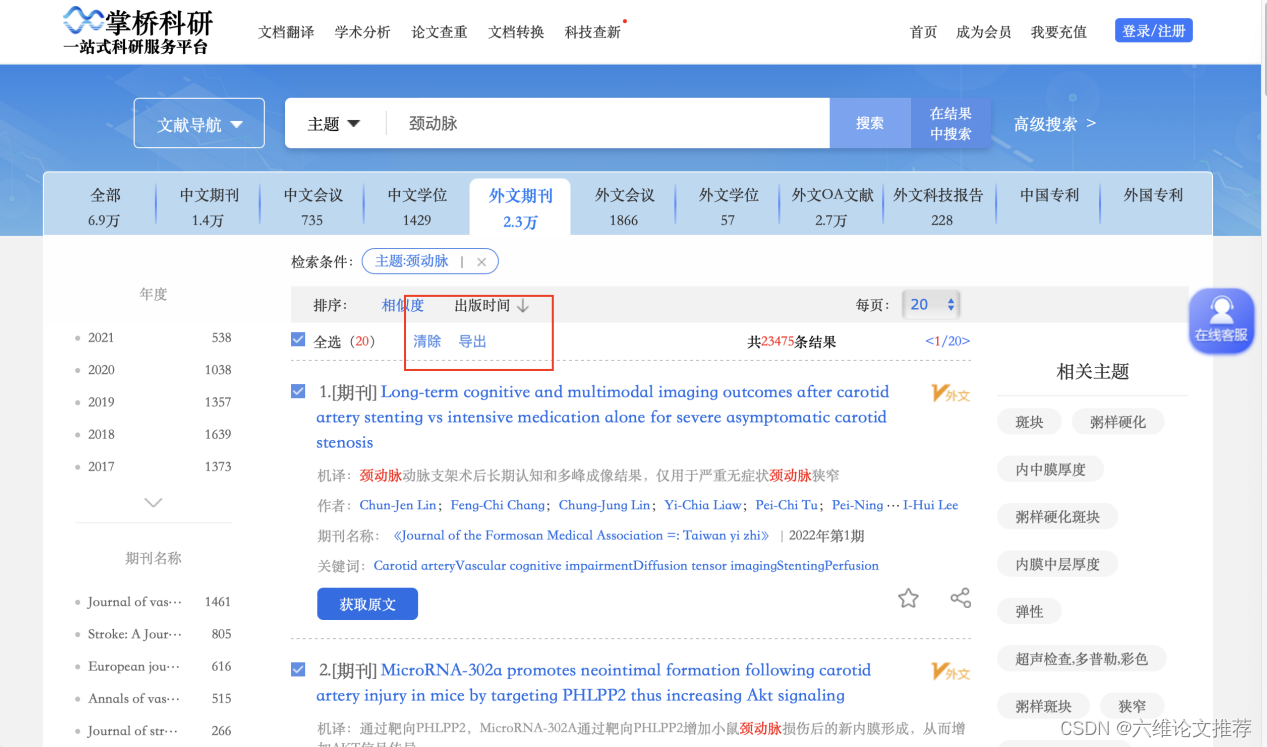This screenshot has width=1267, height=747.
Task: Switch to the 中国专利 tab
Action: [x=1049, y=195]
